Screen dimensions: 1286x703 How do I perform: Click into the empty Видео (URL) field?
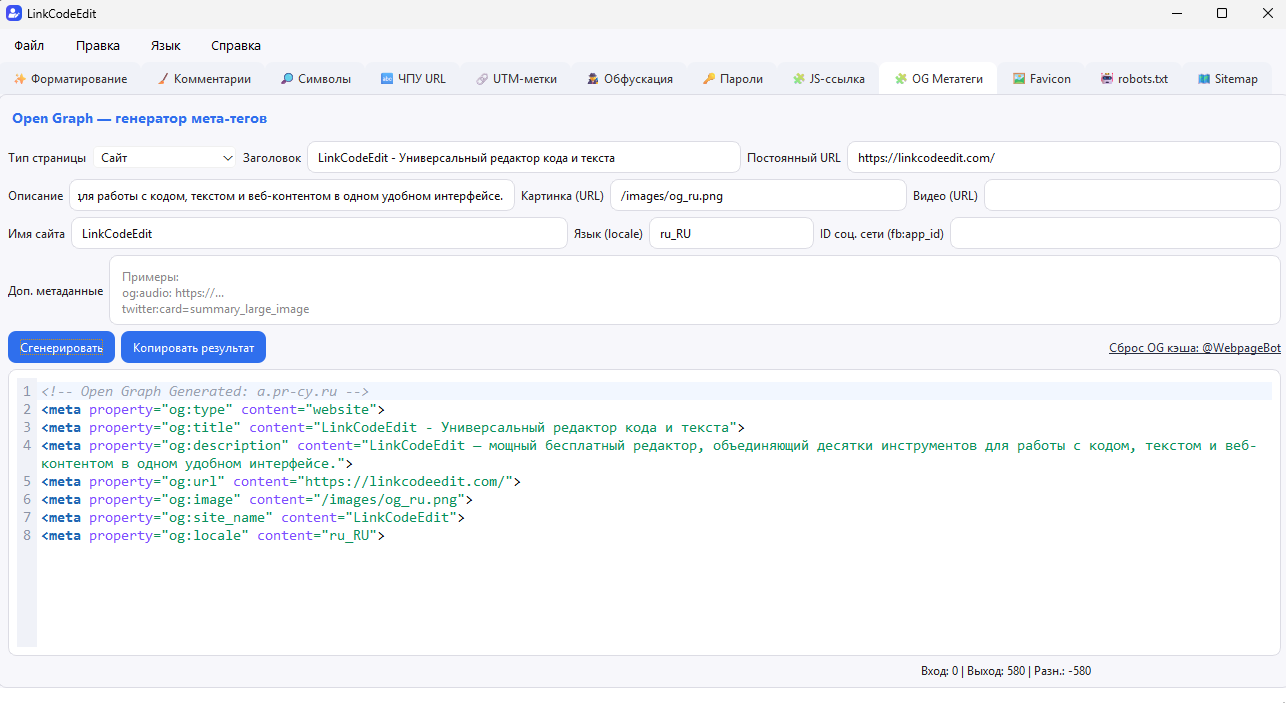click(x=1132, y=195)
